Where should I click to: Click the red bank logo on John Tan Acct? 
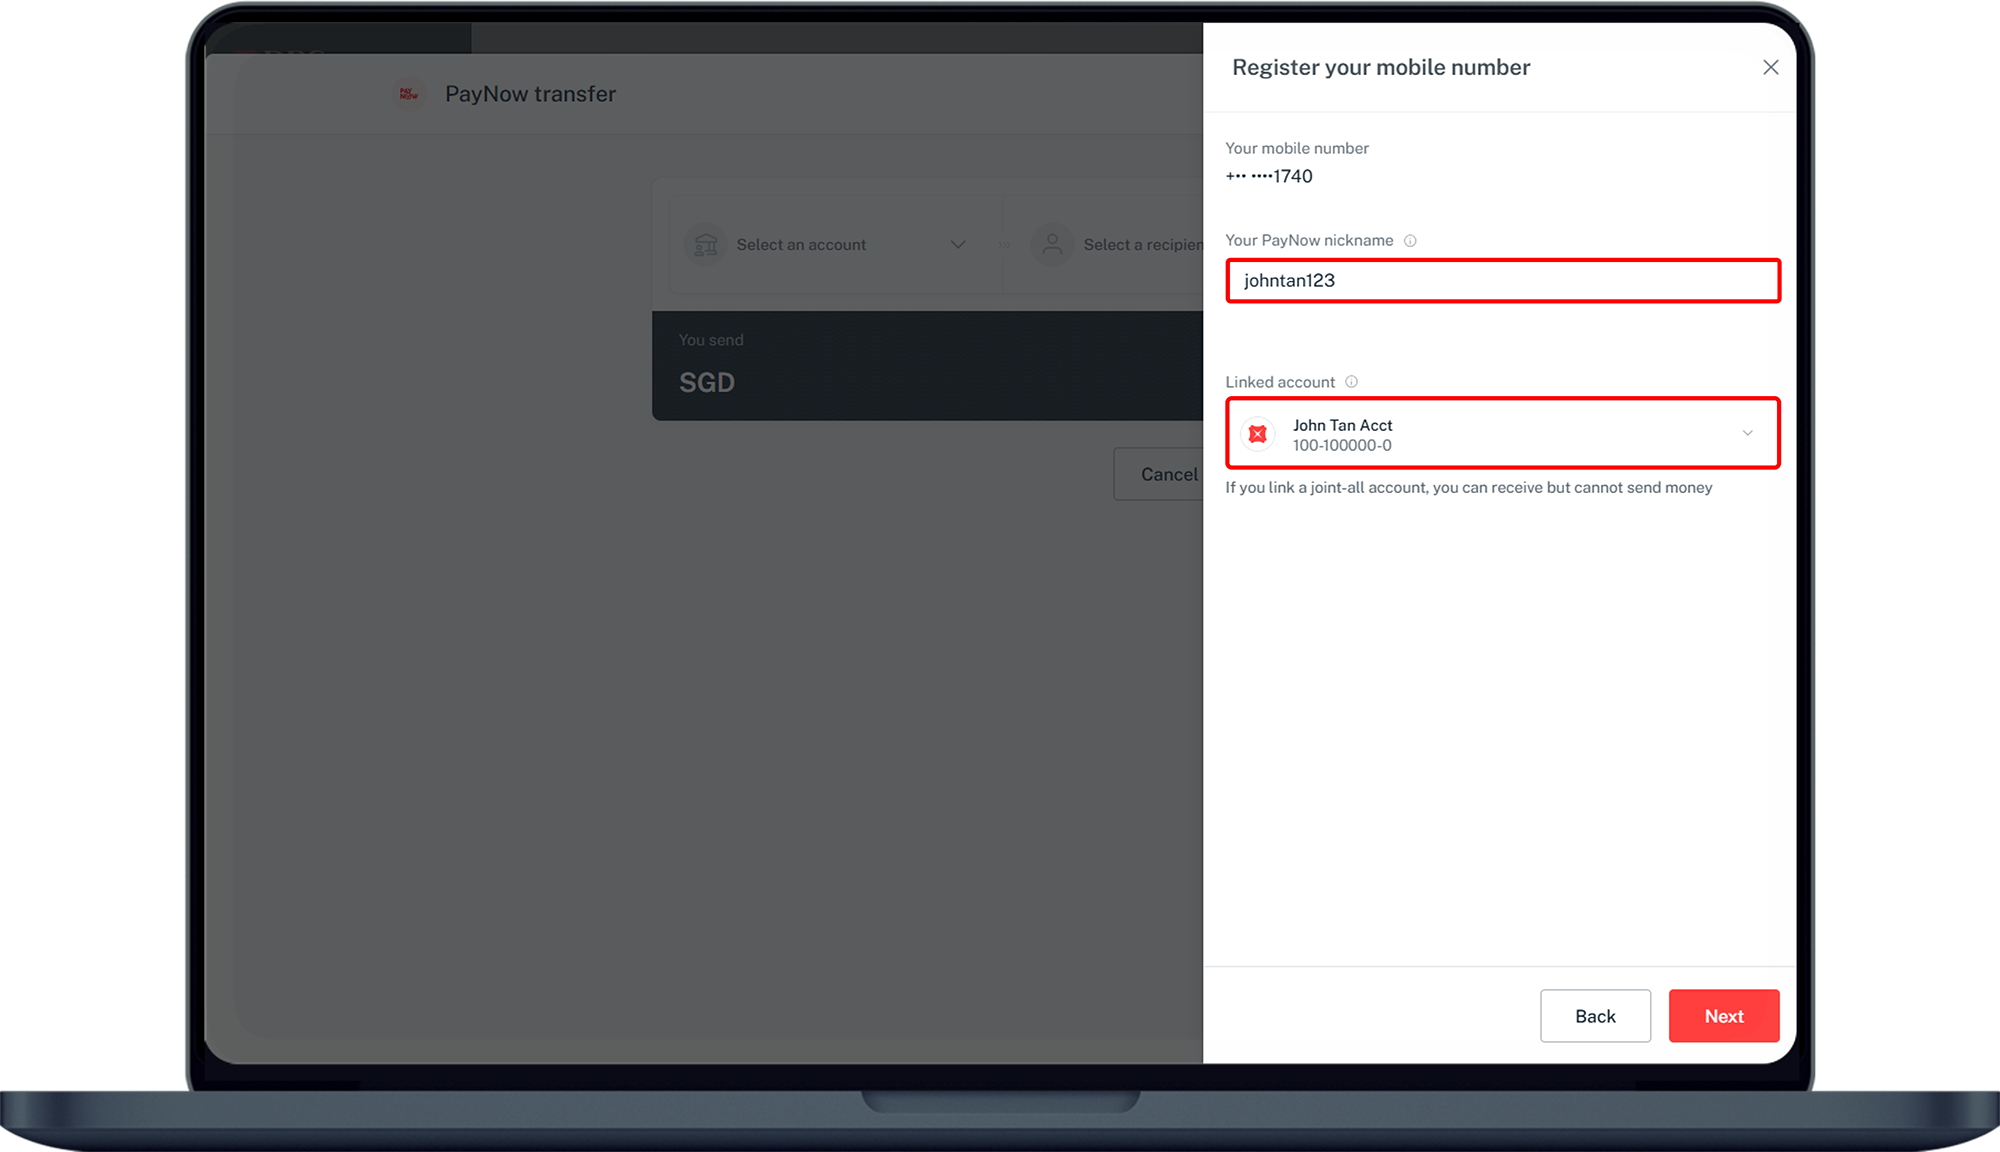(x=1258, y=434)
